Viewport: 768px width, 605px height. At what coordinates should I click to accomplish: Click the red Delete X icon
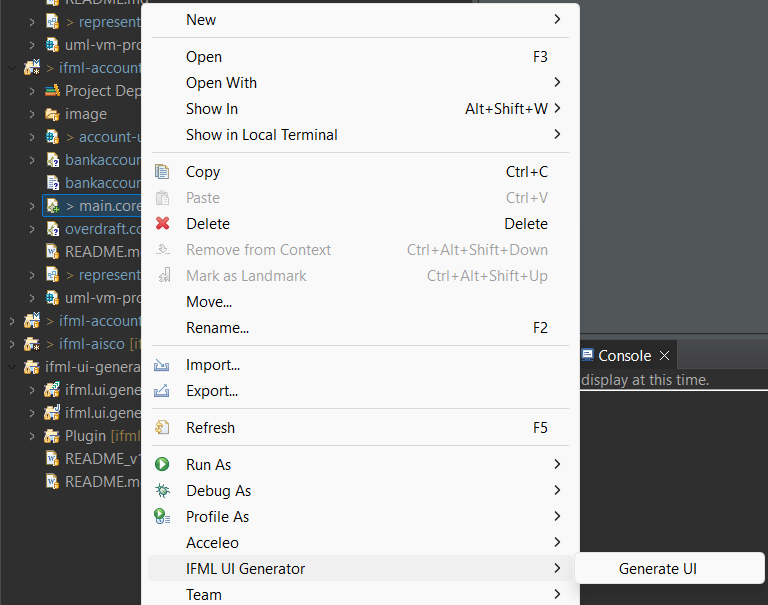click(162, 223)
